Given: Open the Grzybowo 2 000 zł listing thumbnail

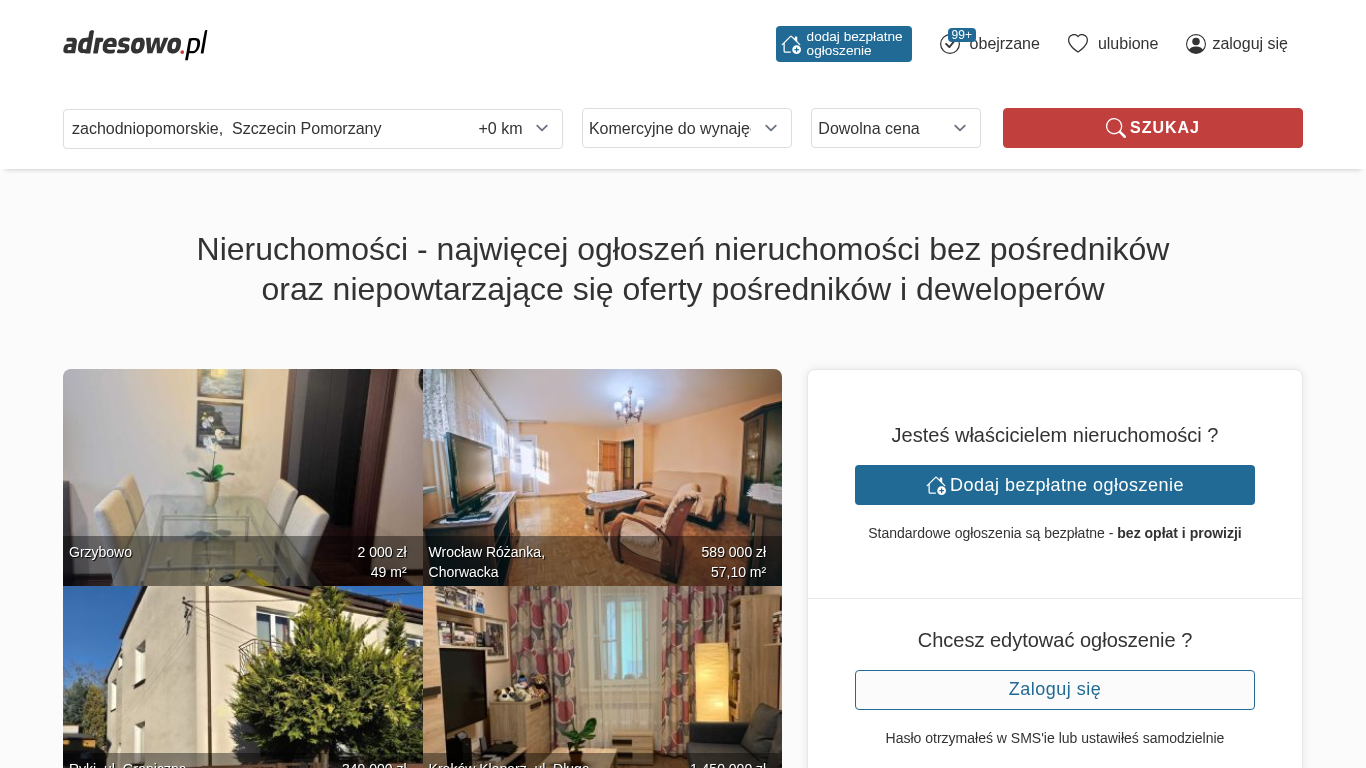Looking at the screenshot, I should click(243, 477).
